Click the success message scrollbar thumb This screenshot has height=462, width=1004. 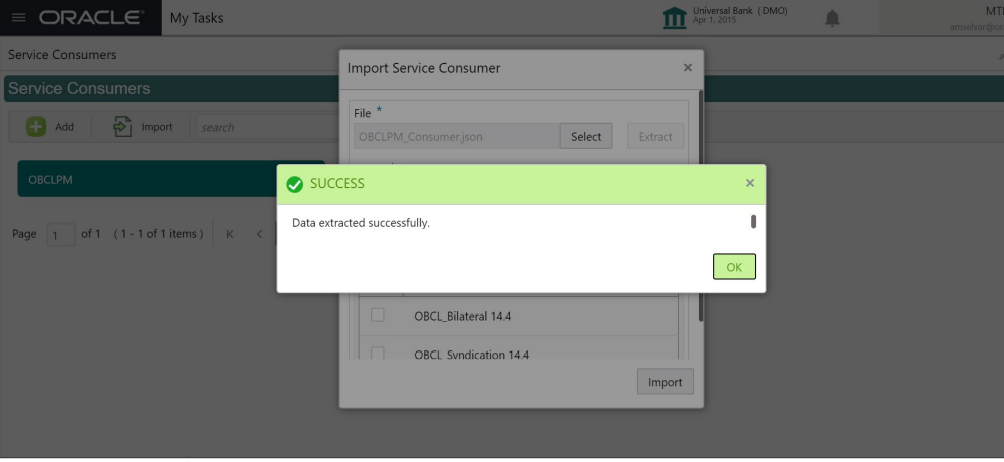click(x=753, y=221)
